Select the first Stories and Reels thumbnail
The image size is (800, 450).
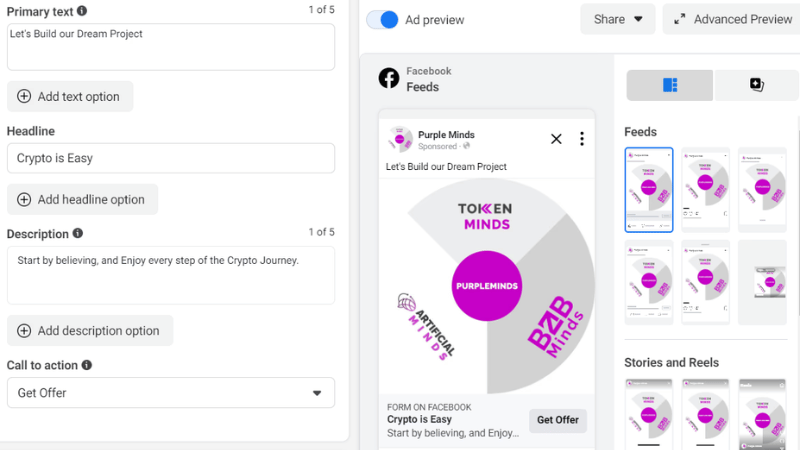click(x=649, y=414)
